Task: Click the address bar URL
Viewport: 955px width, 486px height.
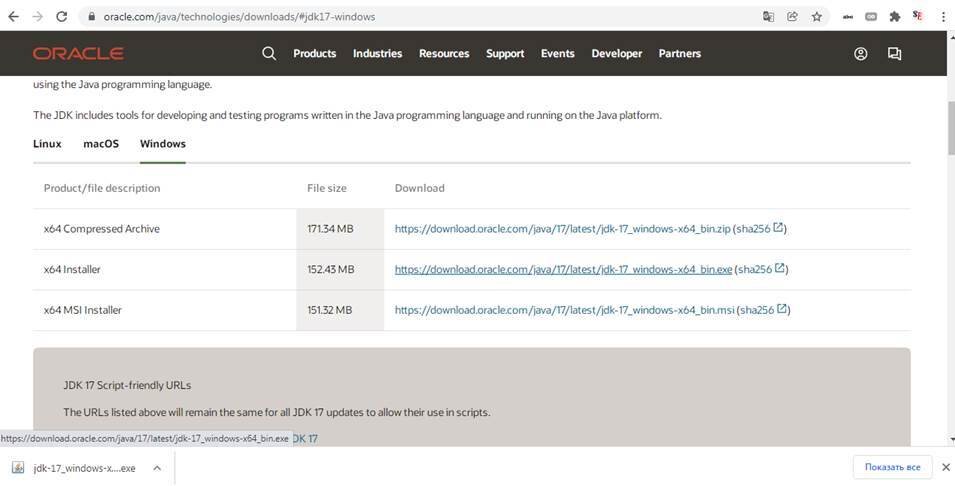Action: [x=239, y=17]
